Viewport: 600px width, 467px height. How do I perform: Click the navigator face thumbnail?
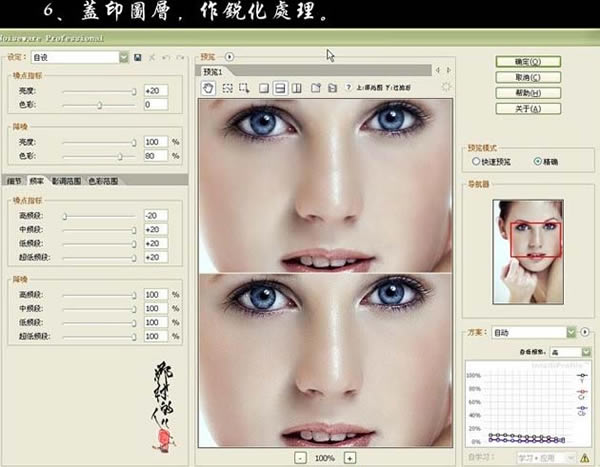click(x=528, y=252)
